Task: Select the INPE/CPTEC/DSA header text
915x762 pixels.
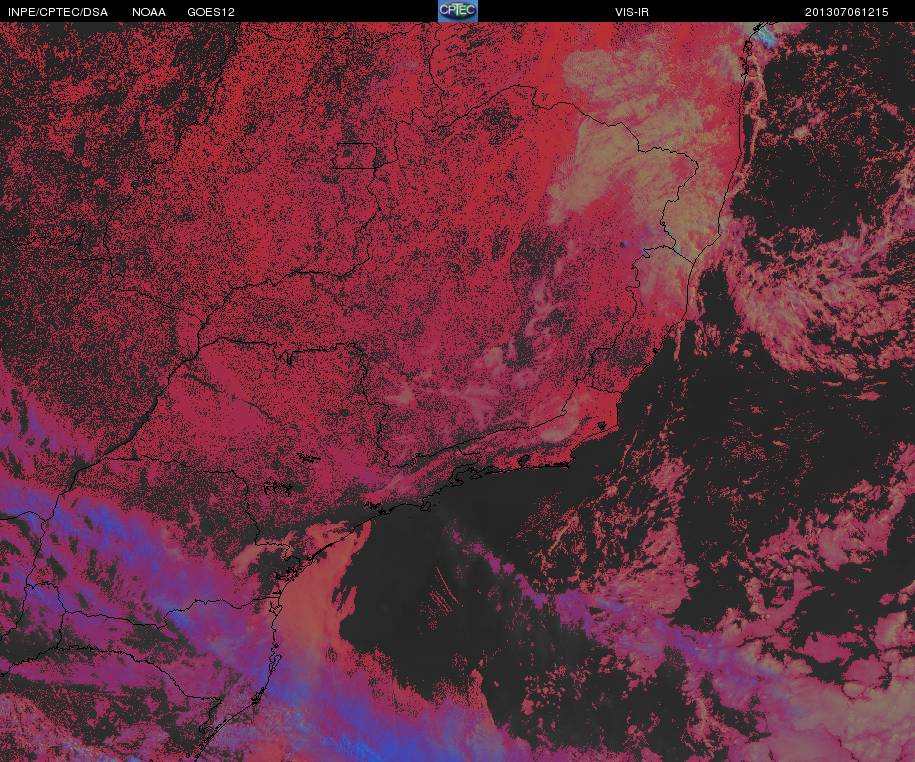Action: [58, 12]
